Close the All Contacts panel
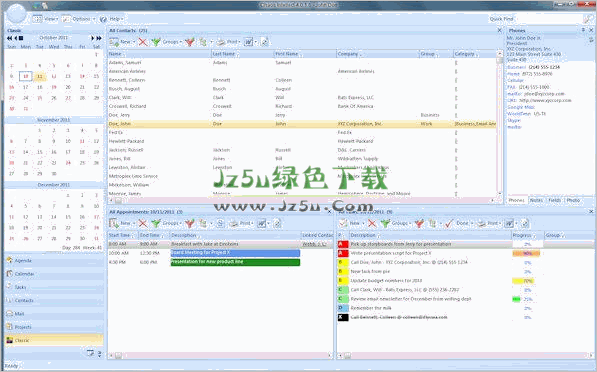 pos(500,30)
